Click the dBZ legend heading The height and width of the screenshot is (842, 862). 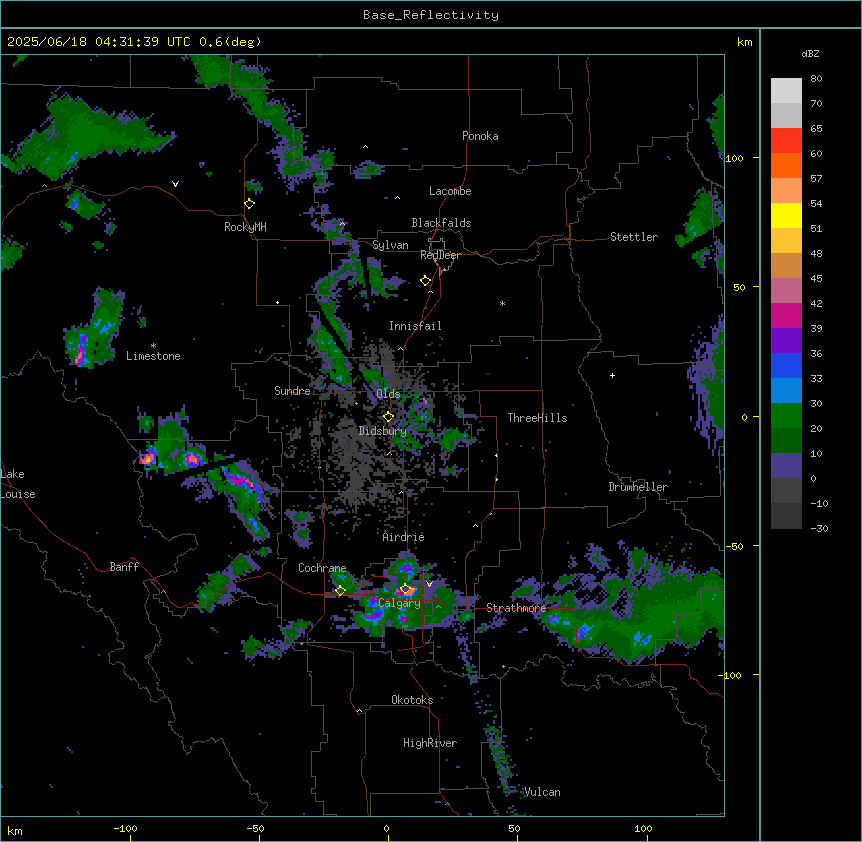pyautogui.click(x=810, y=54)
